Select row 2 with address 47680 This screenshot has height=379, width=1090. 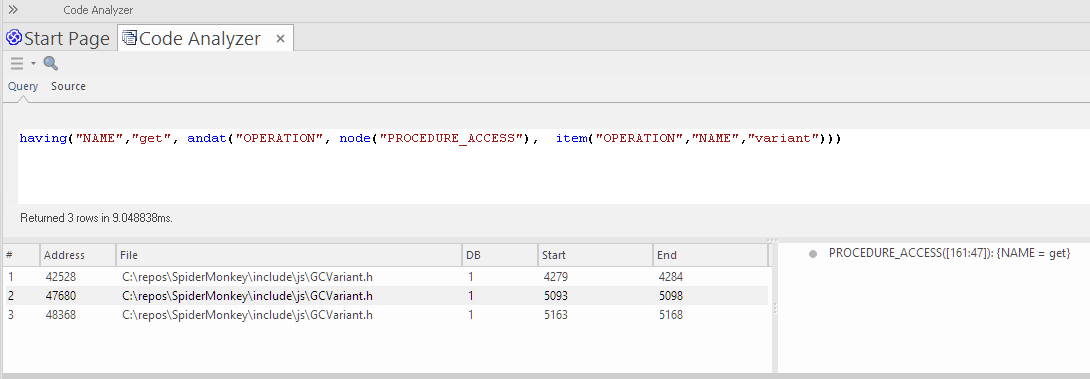387,296
